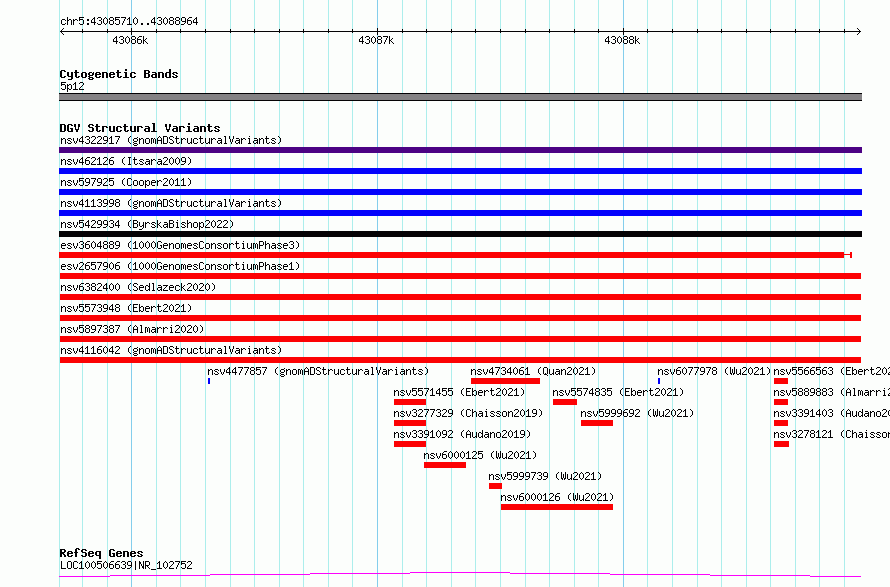Click nsv4734061 (Quan2021) label
The height and width of the screenshot is (587, 890).
(x=534, y=371)
